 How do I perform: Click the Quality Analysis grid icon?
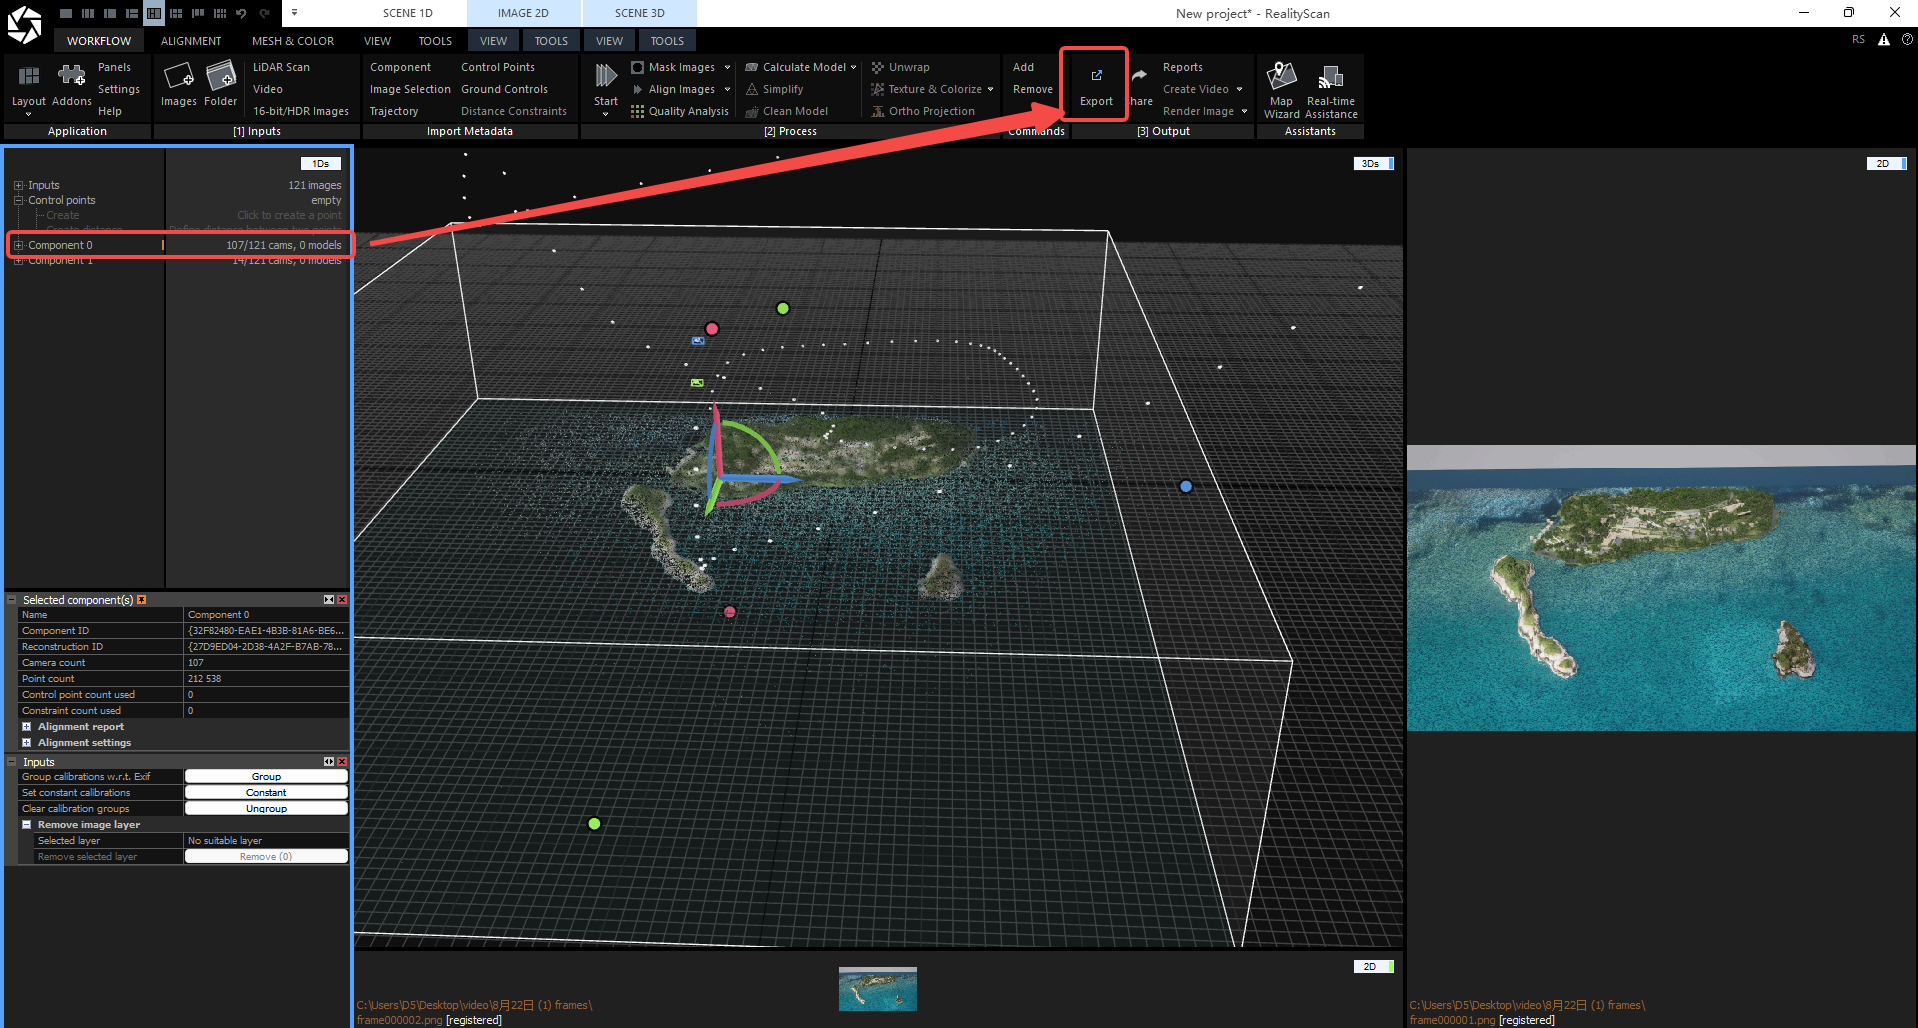pyautogui.click(x=637, y=111)
